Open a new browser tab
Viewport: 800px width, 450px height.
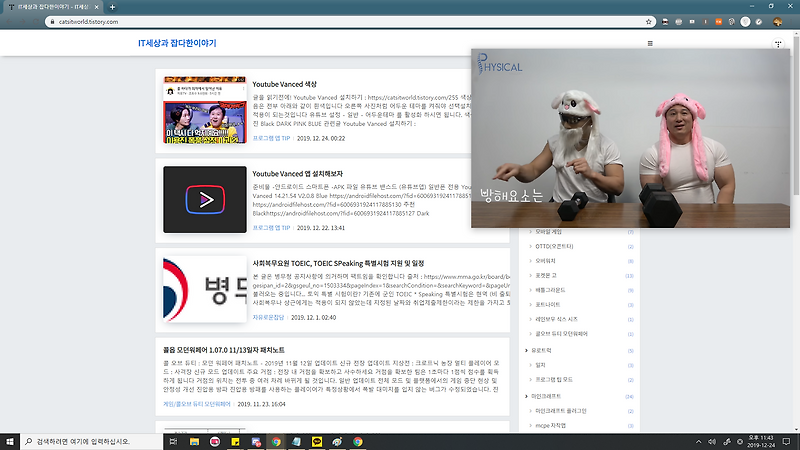point(112,7)
